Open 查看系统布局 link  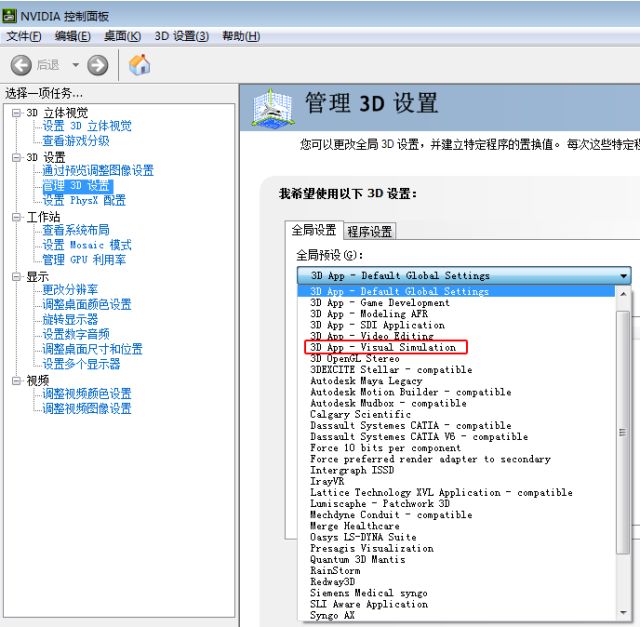(x=76, y=230)
